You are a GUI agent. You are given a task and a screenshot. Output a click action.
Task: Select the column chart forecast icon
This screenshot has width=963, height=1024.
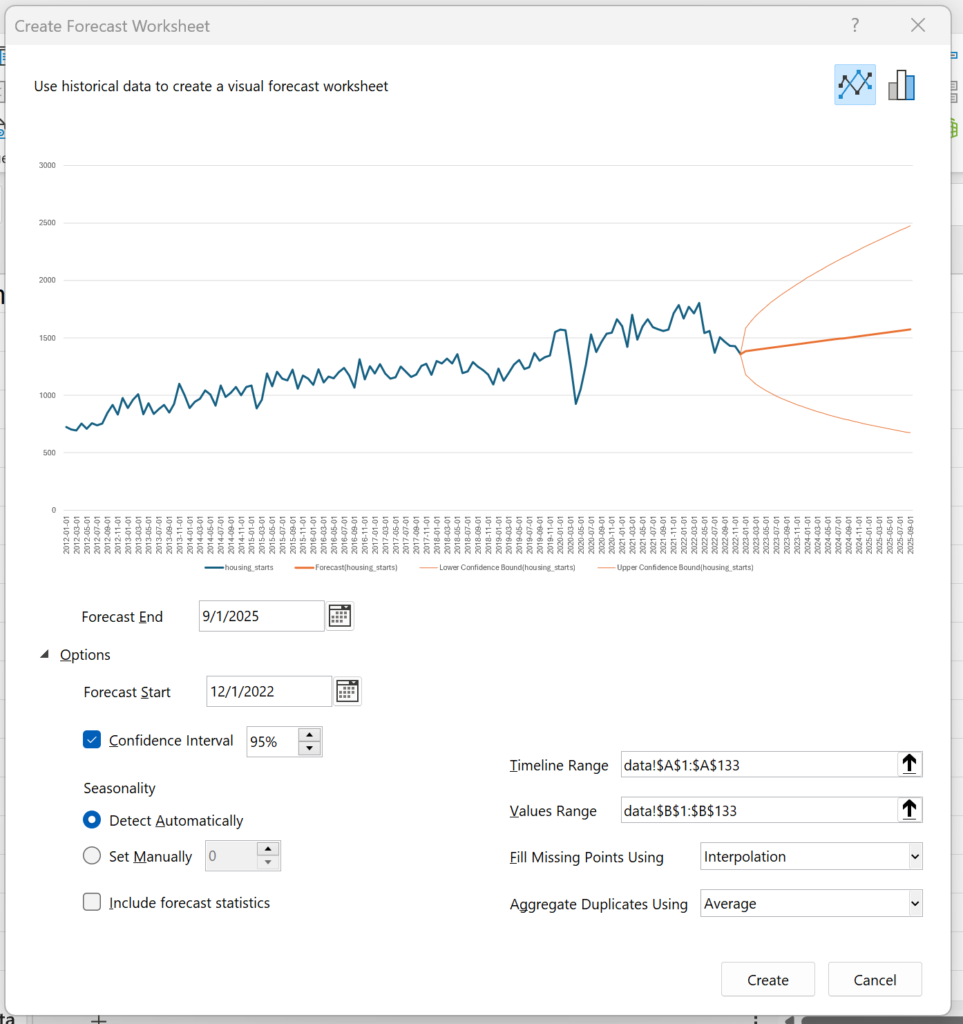click(x=901, y=85)
